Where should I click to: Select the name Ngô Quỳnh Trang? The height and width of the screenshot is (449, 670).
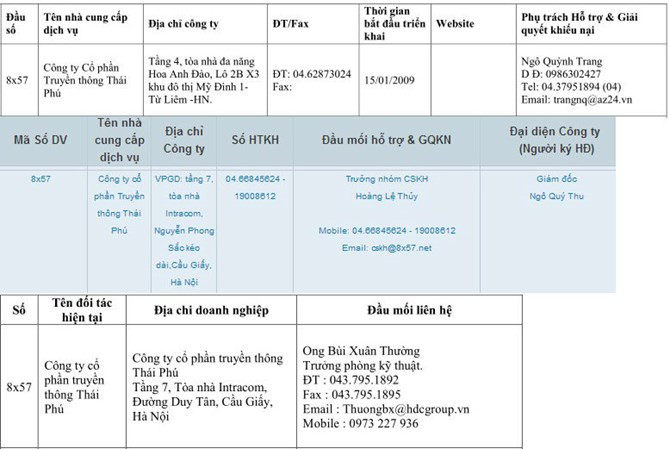point(561,60)
